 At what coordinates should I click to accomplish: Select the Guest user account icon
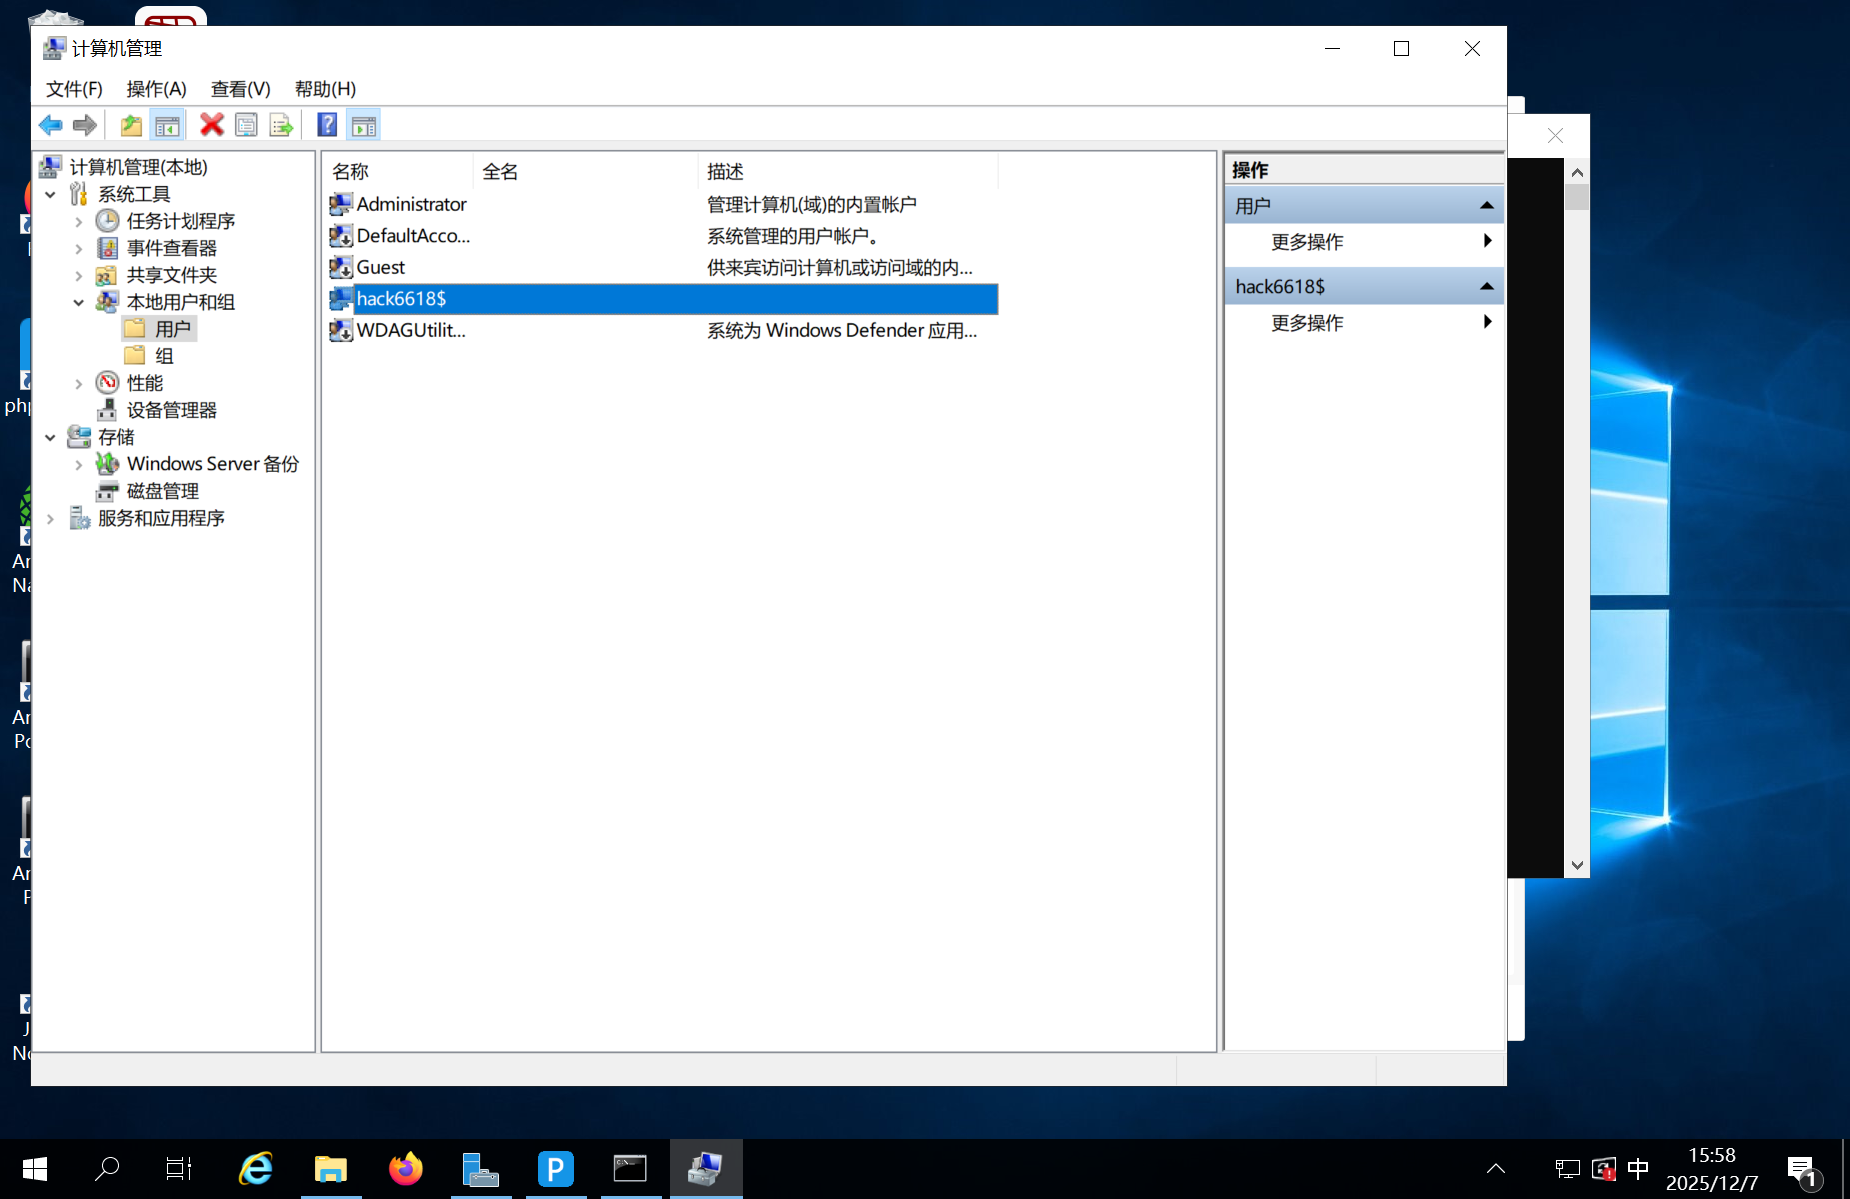tap(341, 267)
